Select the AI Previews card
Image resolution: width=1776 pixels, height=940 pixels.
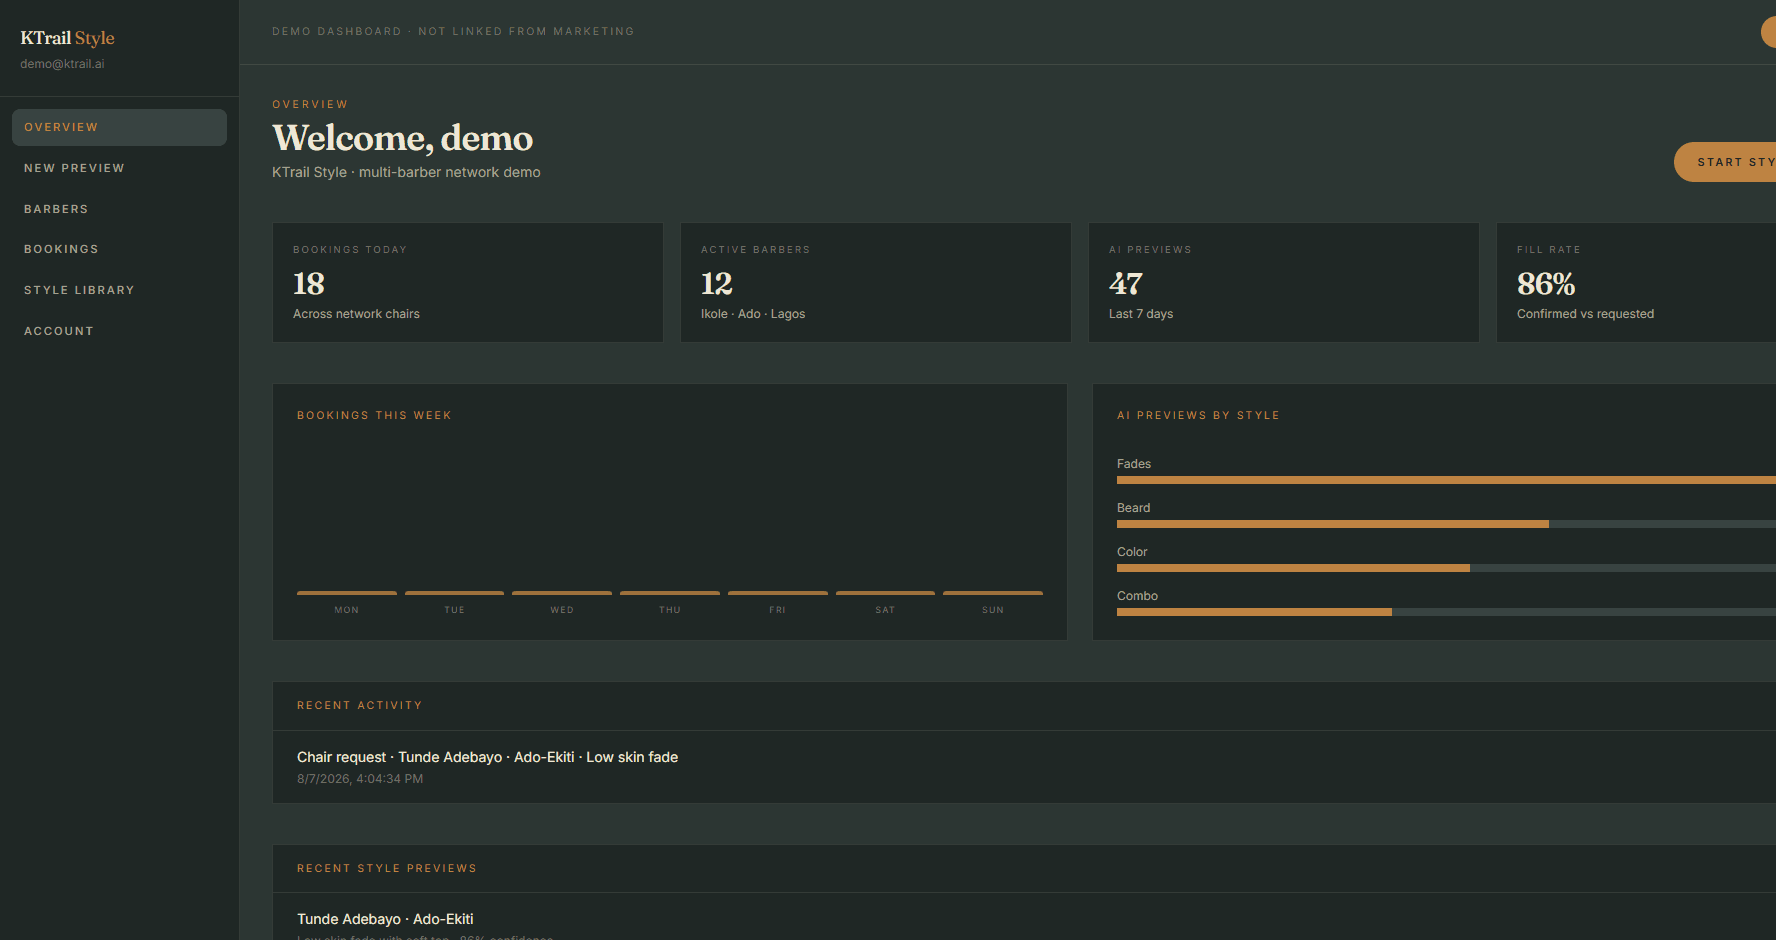[1284, 282]
